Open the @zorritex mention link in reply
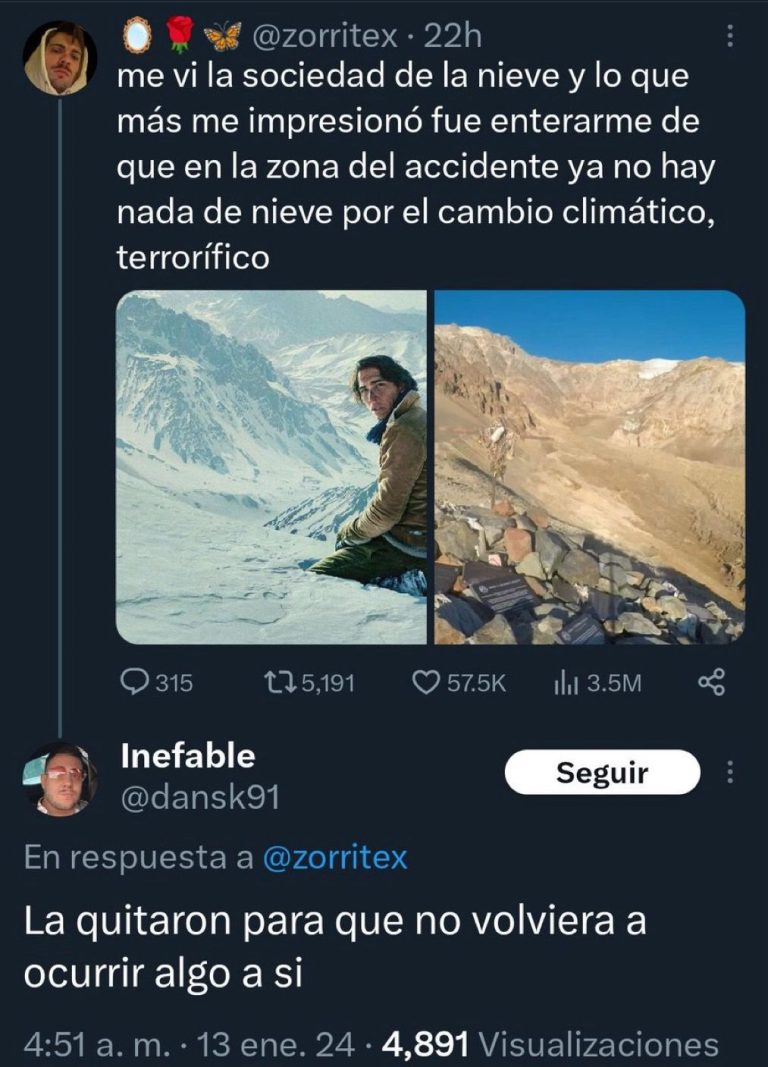 point(334,858)
